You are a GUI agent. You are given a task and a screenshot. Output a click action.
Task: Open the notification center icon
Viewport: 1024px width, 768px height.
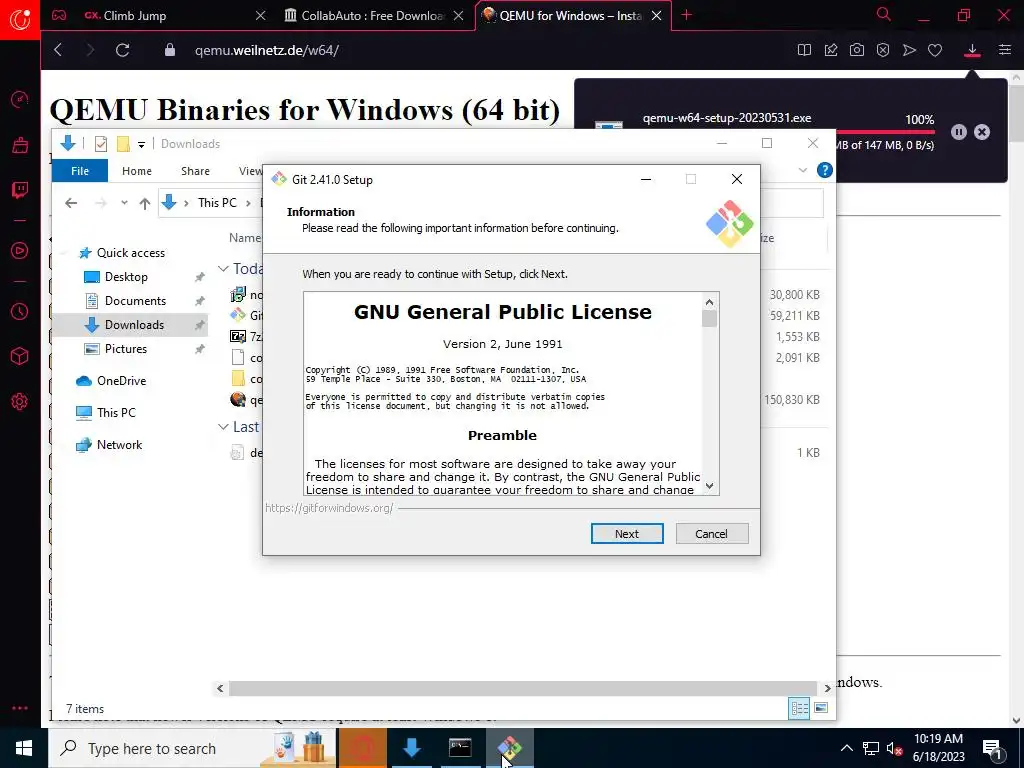click(x=993, y=748)
